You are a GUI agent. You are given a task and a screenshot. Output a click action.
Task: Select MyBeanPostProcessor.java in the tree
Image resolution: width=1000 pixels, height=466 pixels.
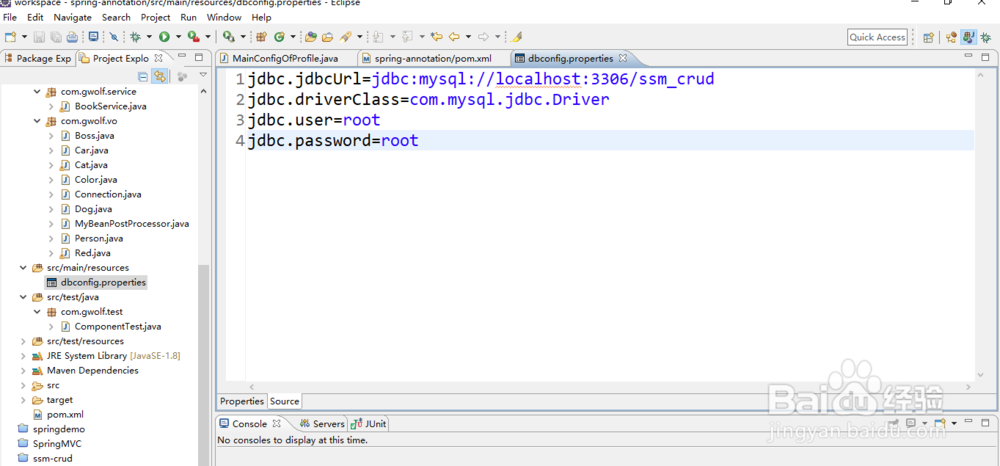tap(131, 224)
